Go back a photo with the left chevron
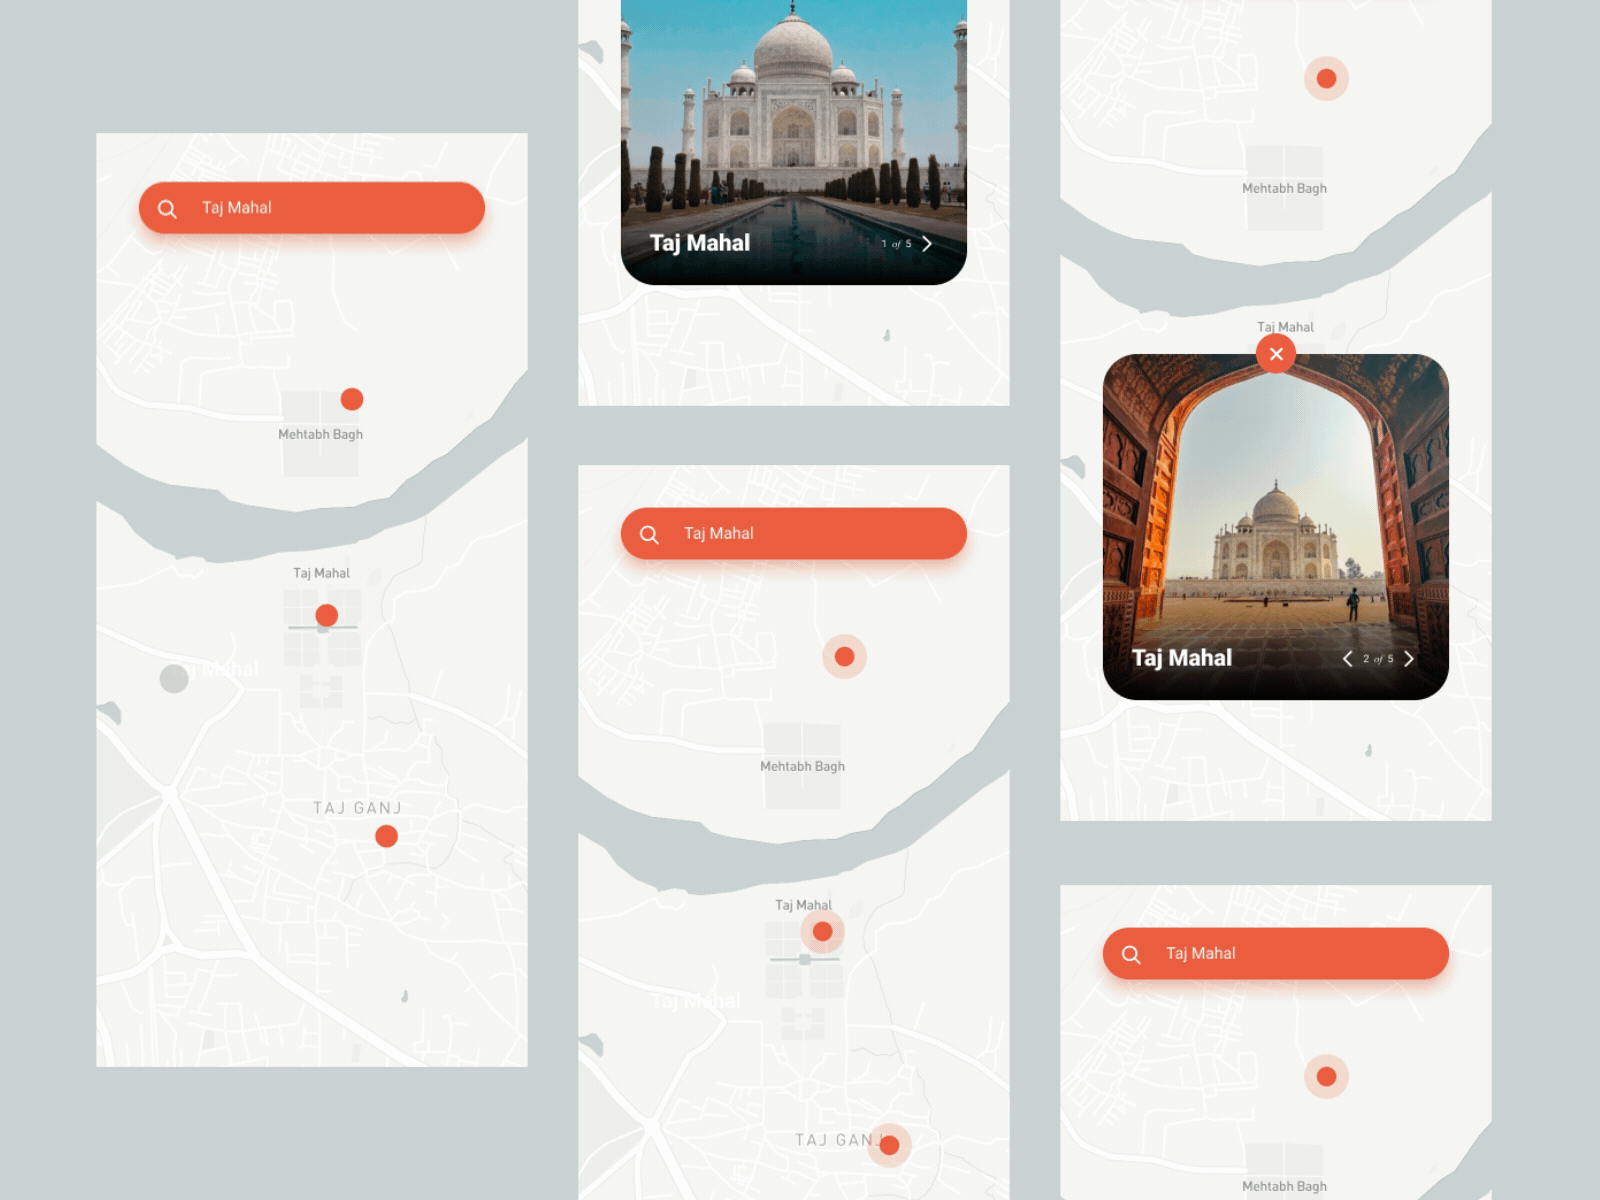Screen dimensions: 1600x1200 tap(1348, 658)
